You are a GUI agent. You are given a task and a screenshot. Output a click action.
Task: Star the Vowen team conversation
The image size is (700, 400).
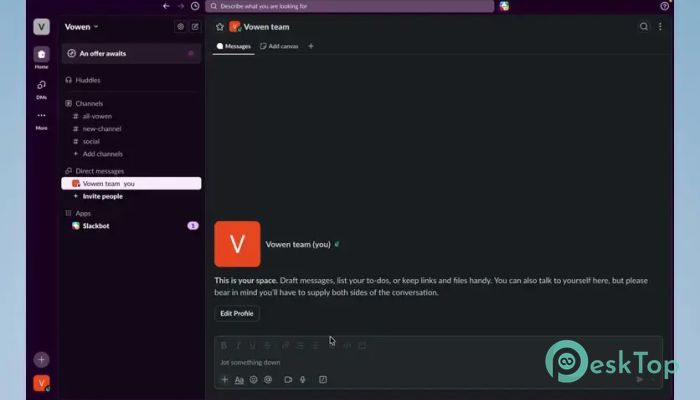click(220, 27)
